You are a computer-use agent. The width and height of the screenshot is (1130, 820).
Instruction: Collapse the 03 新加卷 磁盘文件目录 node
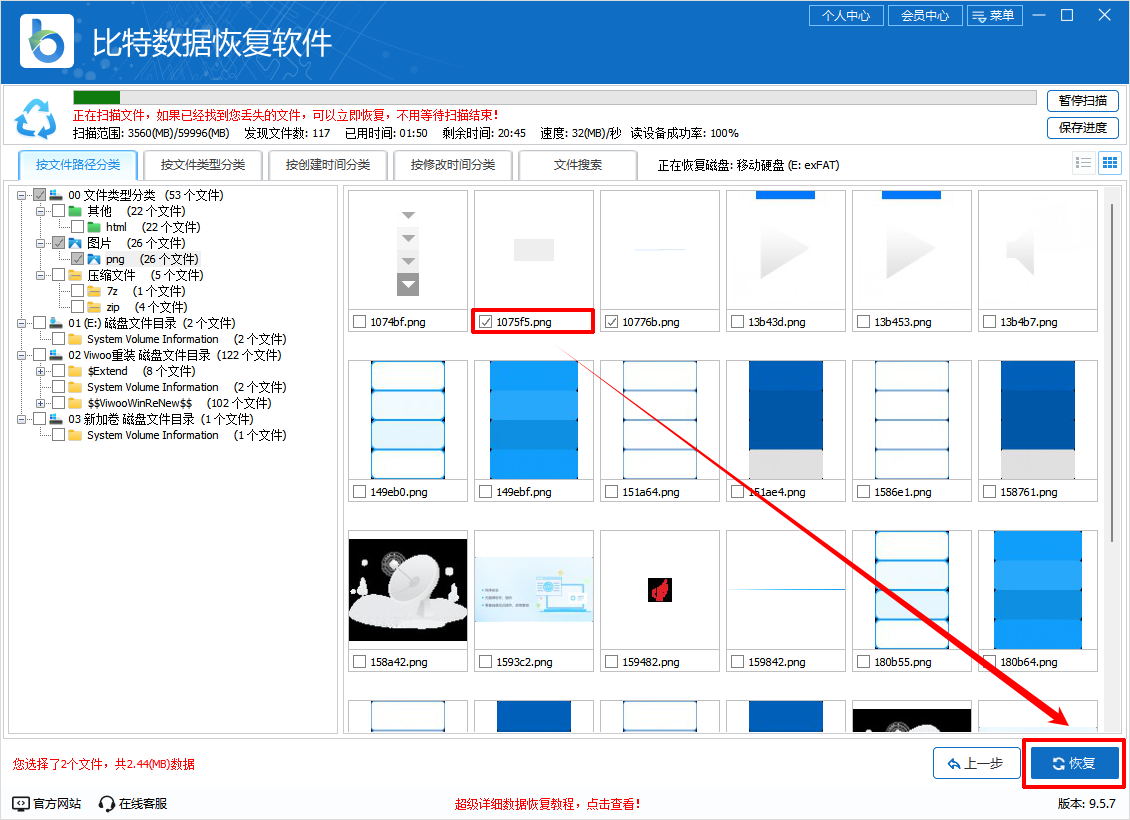[22, 419]
